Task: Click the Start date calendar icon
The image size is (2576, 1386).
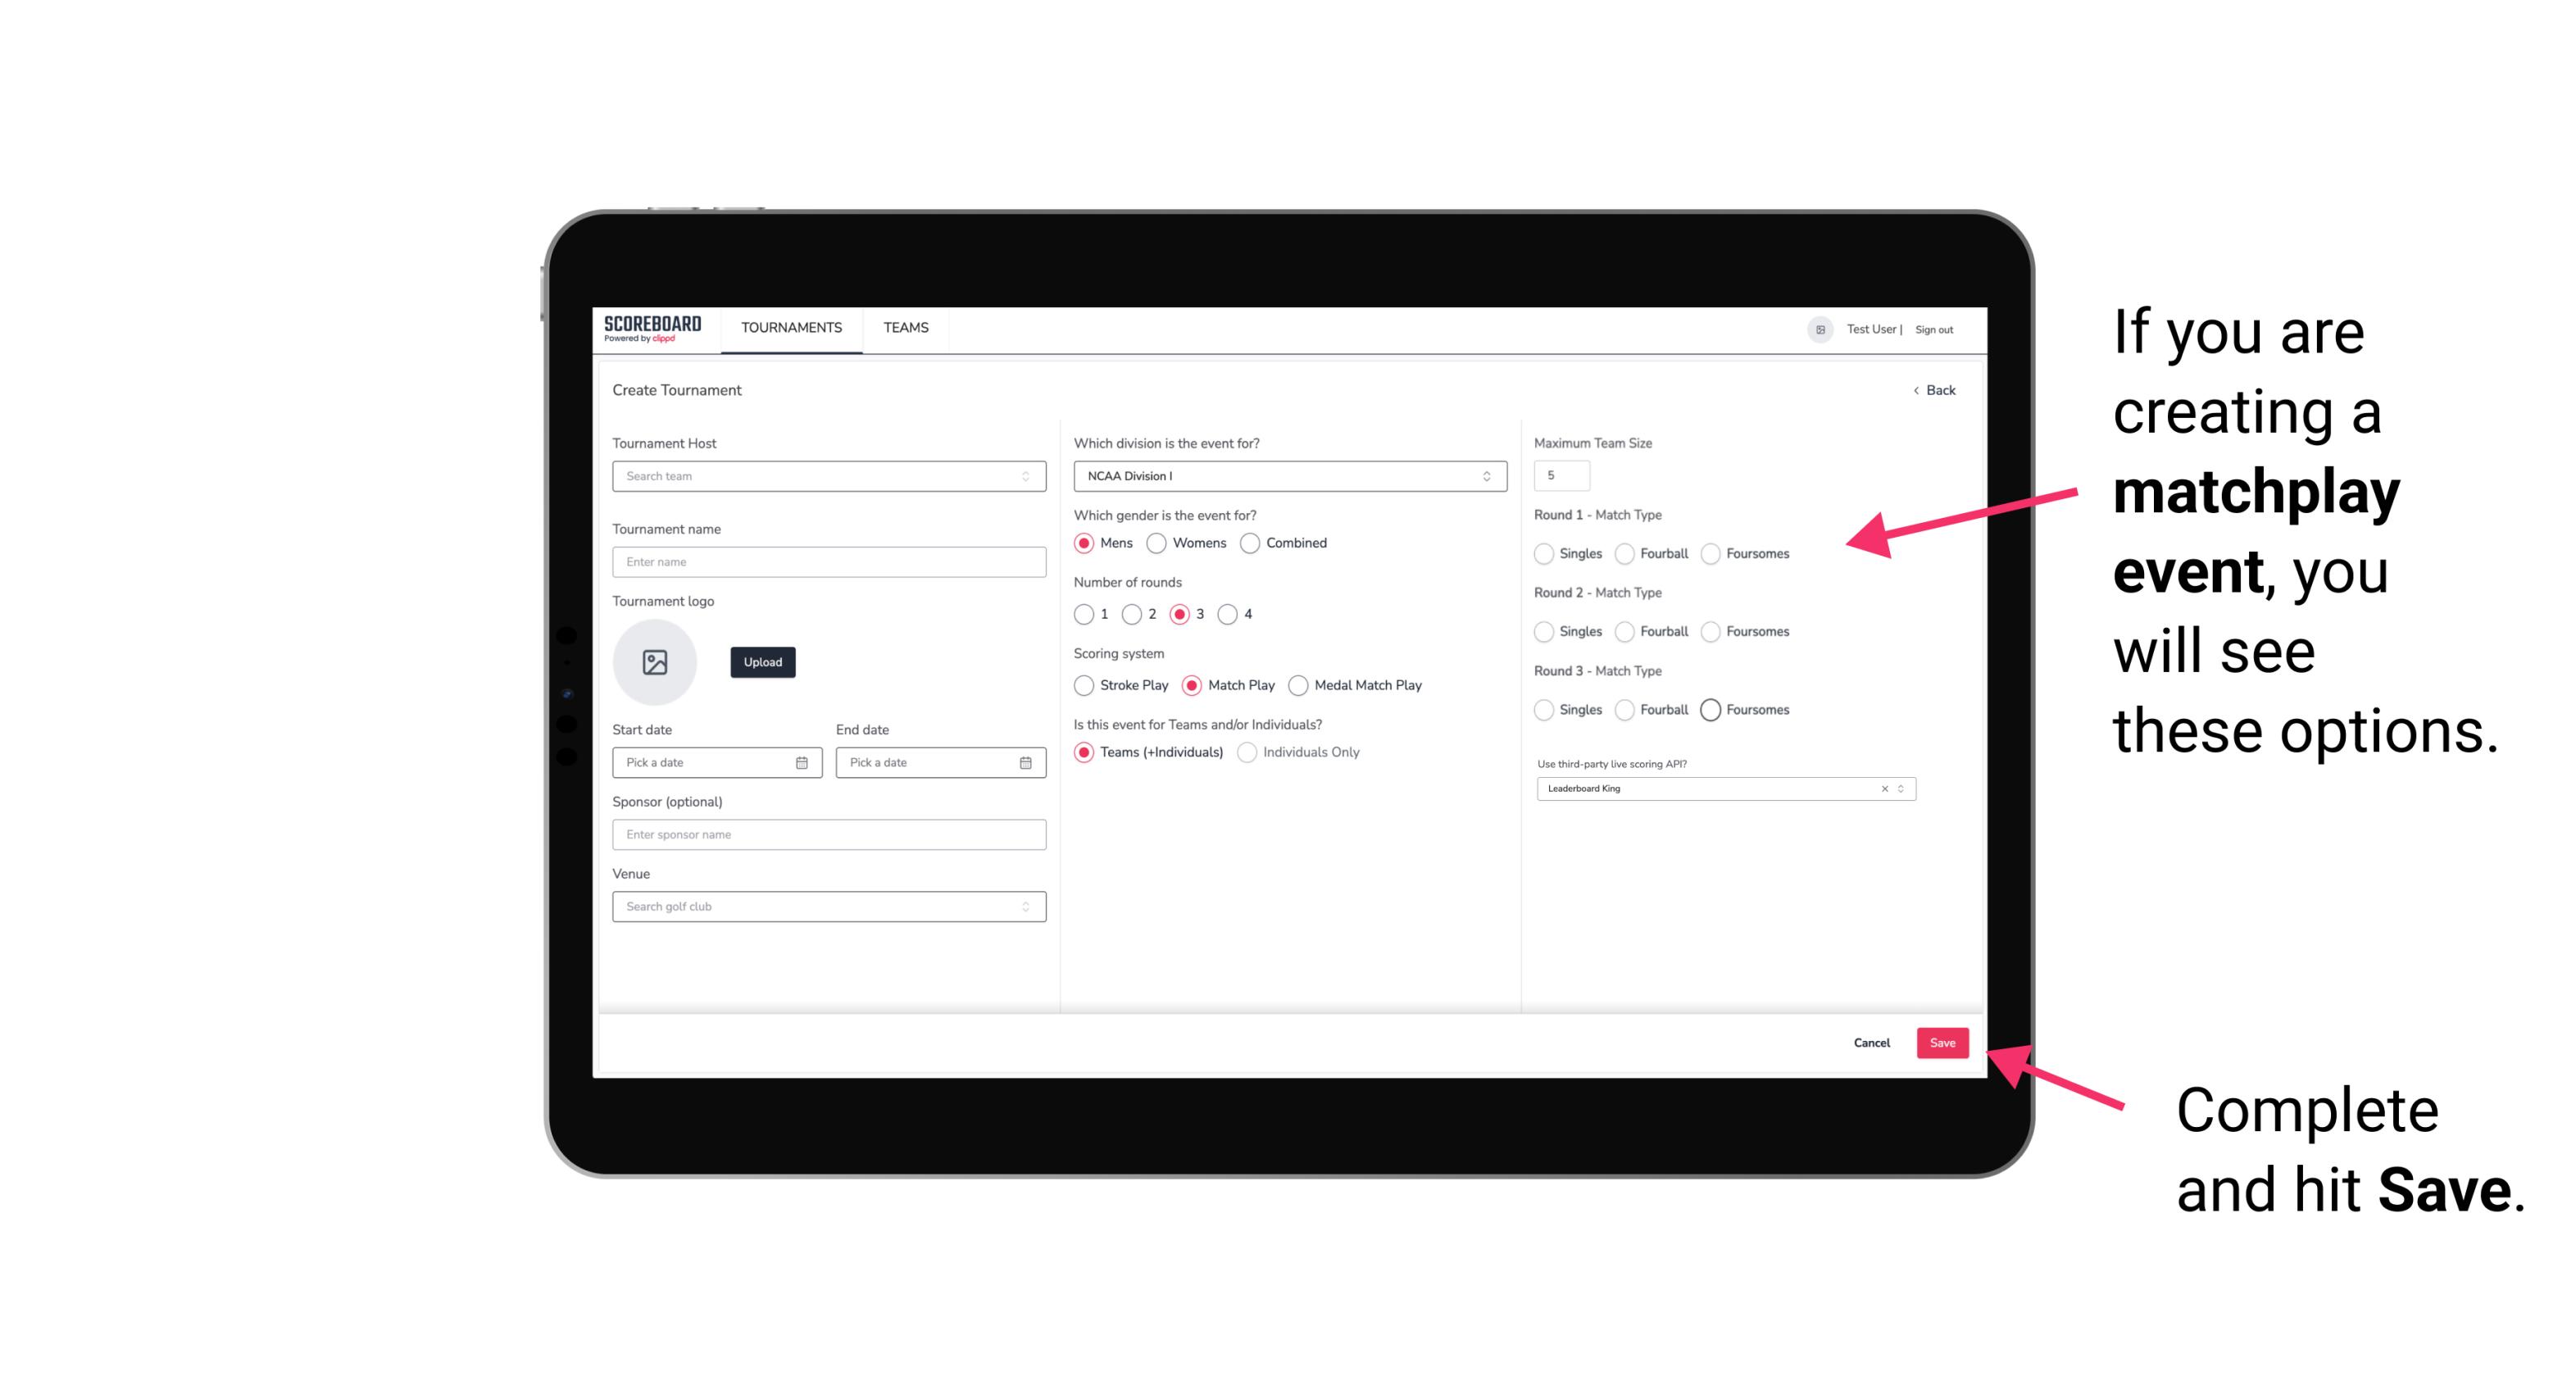Action: (x=803, y=761)
